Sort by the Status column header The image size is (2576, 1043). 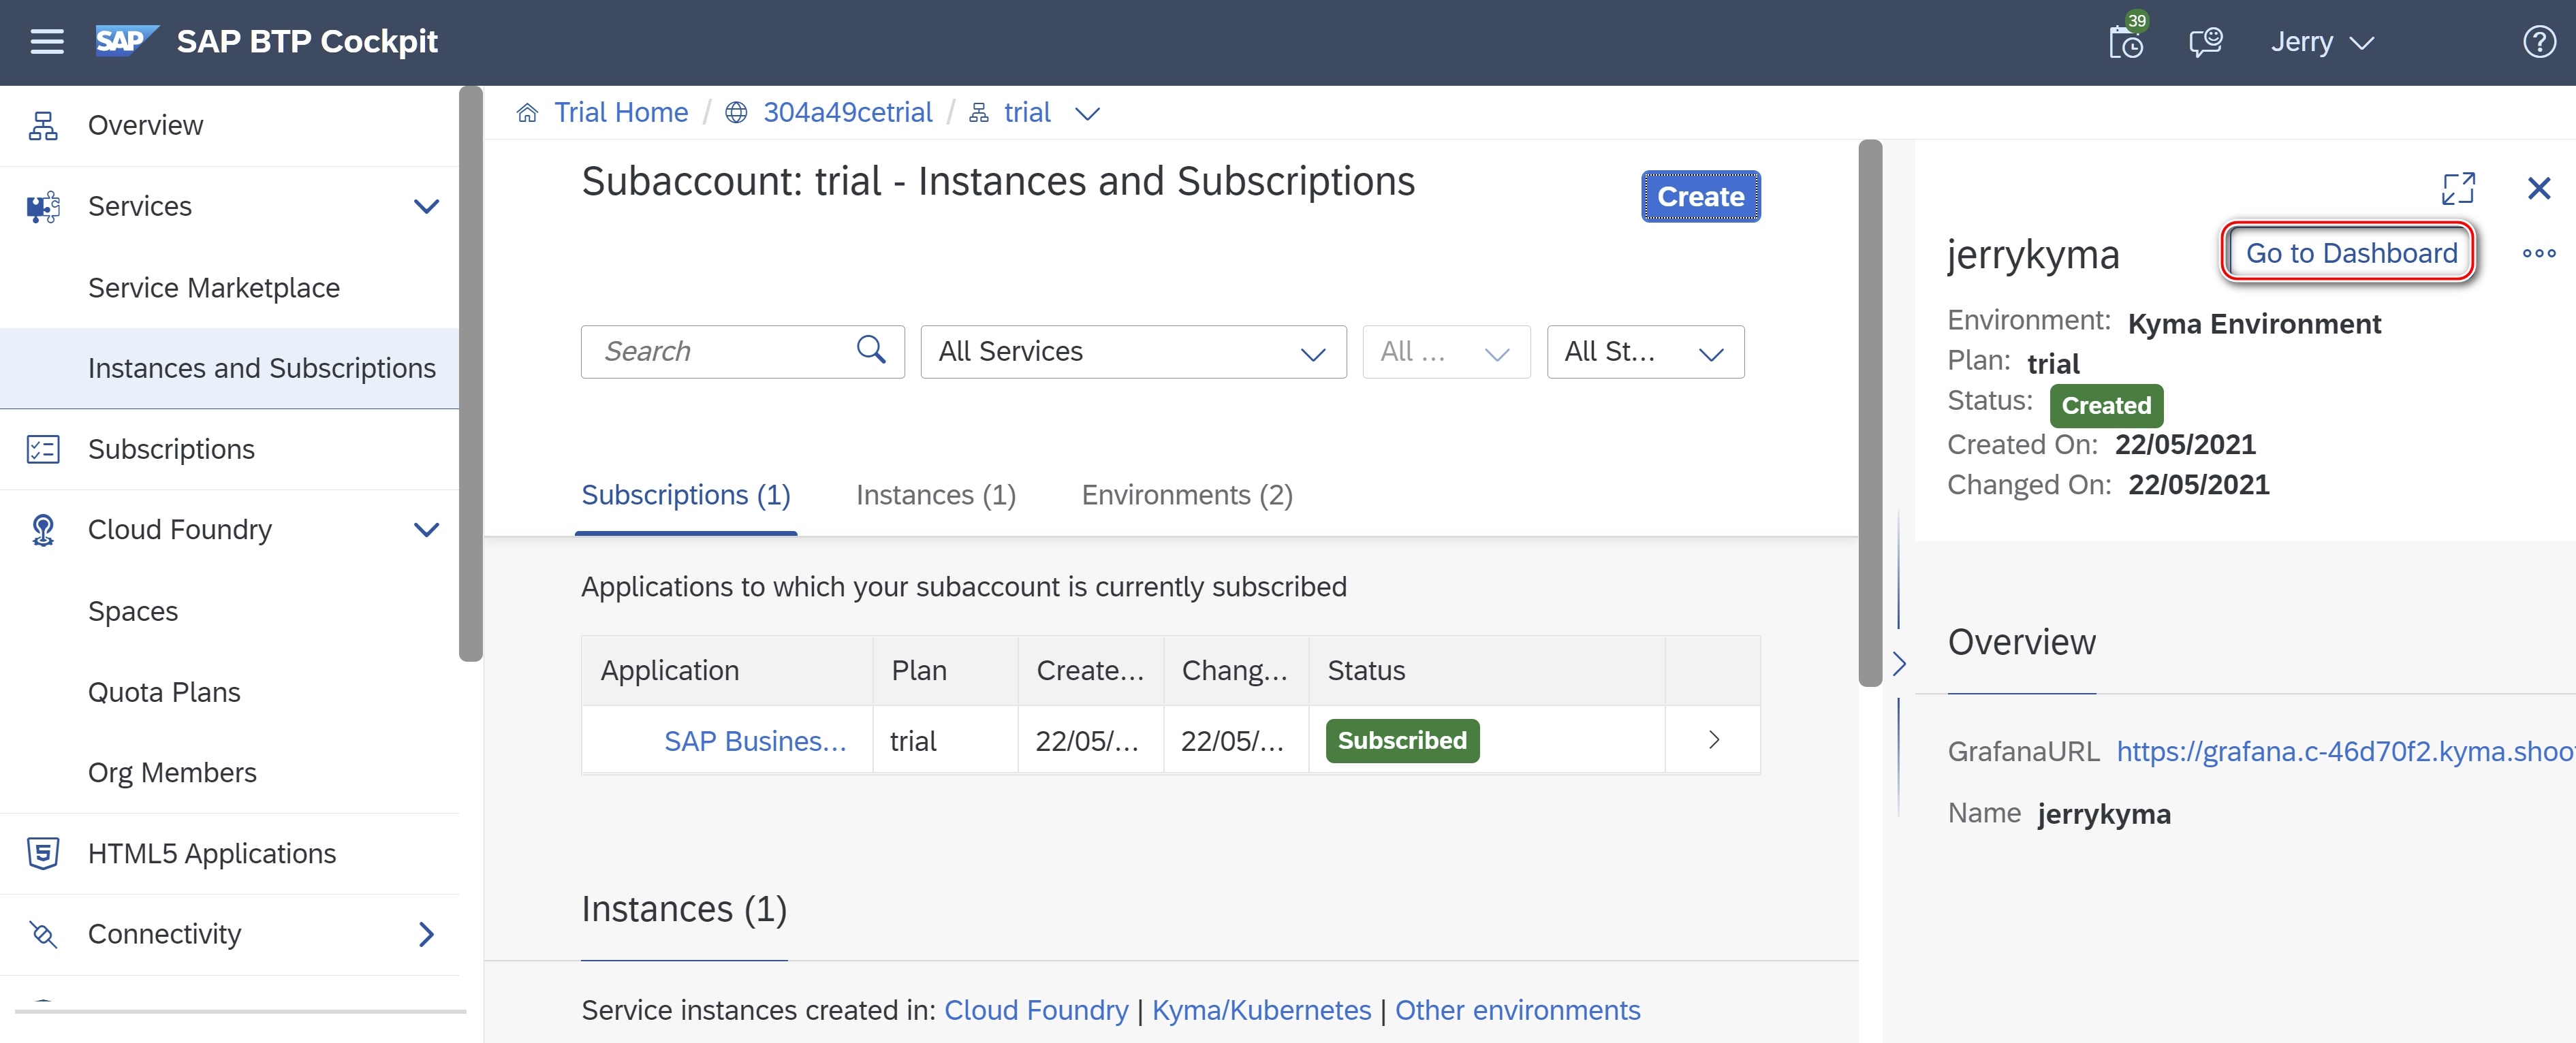[x=1486, y=670]
